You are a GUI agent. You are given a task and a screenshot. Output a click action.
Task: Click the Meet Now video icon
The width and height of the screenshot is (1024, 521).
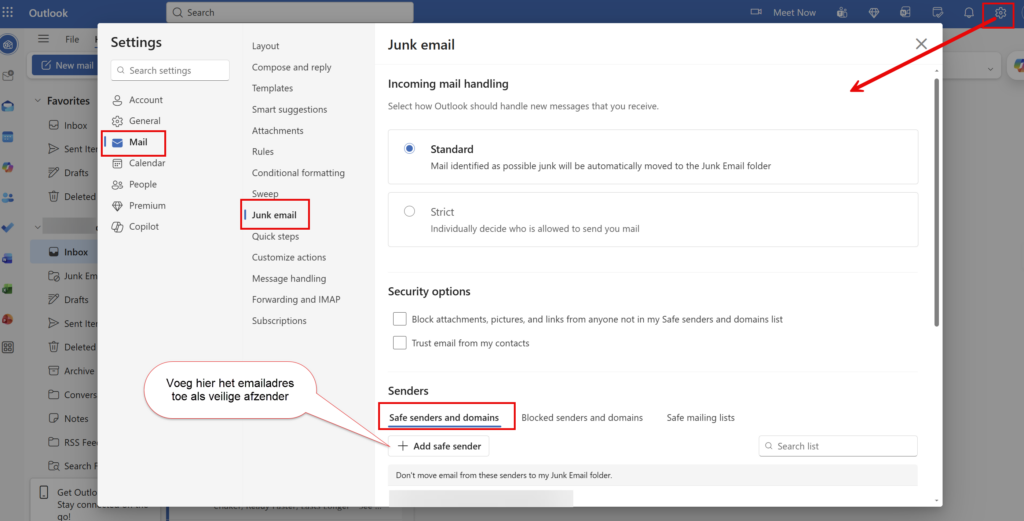pos(757,13)
